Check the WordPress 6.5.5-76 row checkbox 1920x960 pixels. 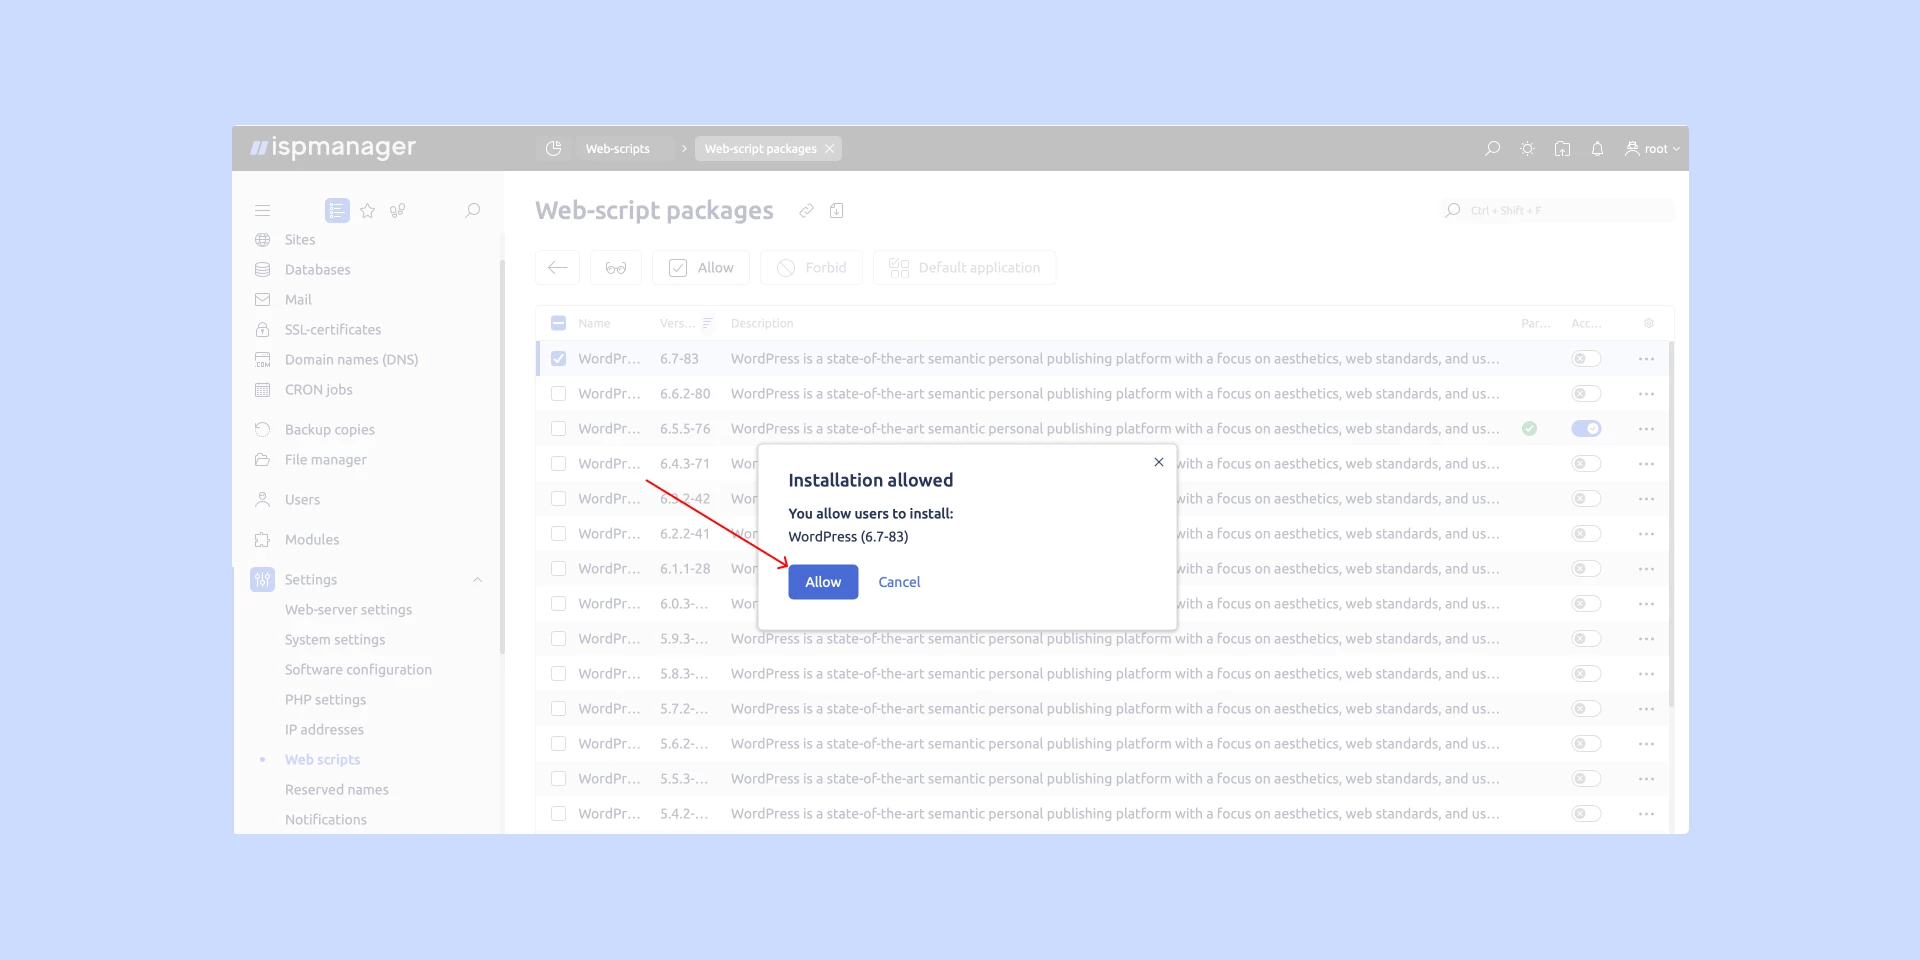558,429
